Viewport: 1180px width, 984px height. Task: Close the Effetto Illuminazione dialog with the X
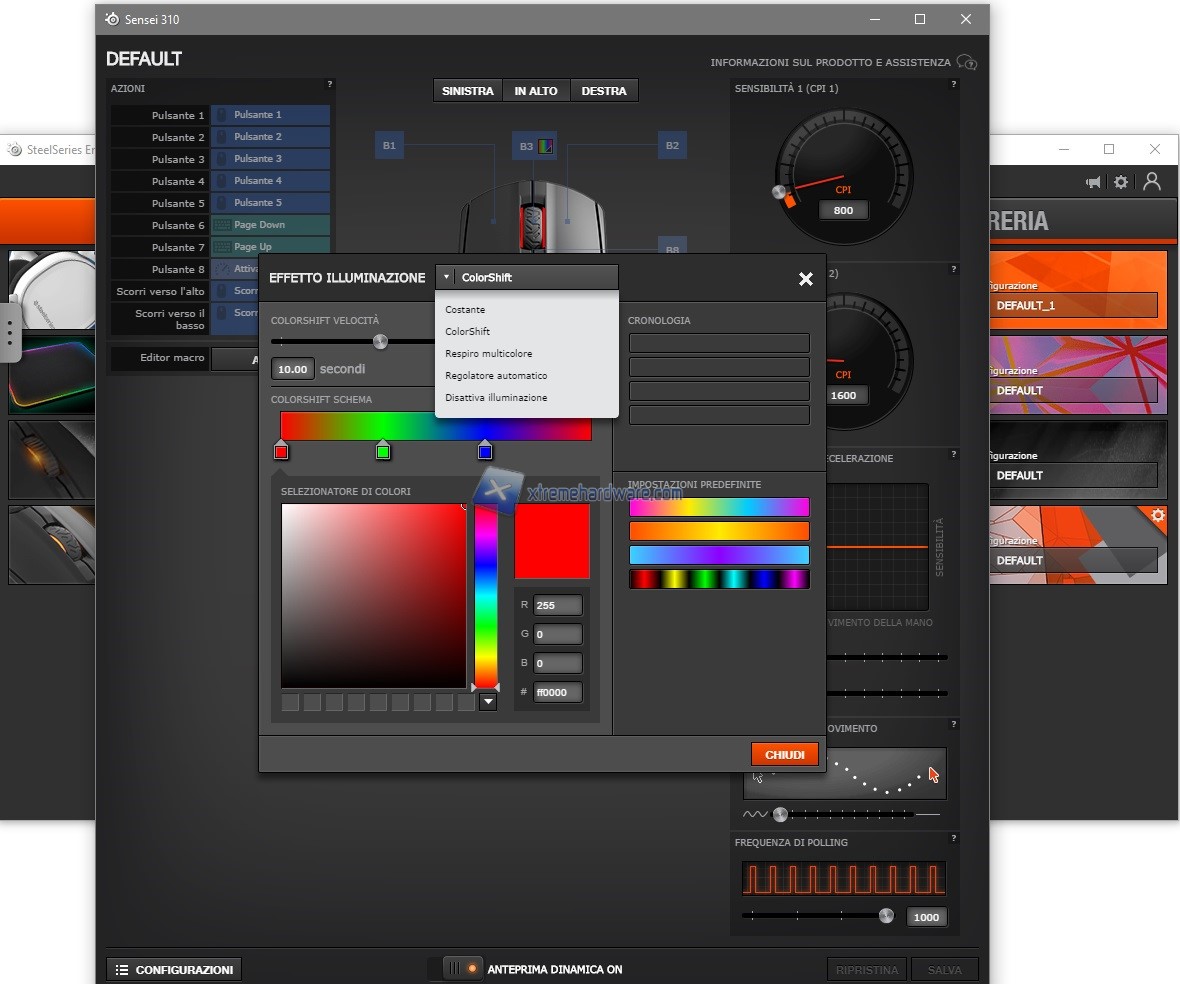[x=805, y=279]
